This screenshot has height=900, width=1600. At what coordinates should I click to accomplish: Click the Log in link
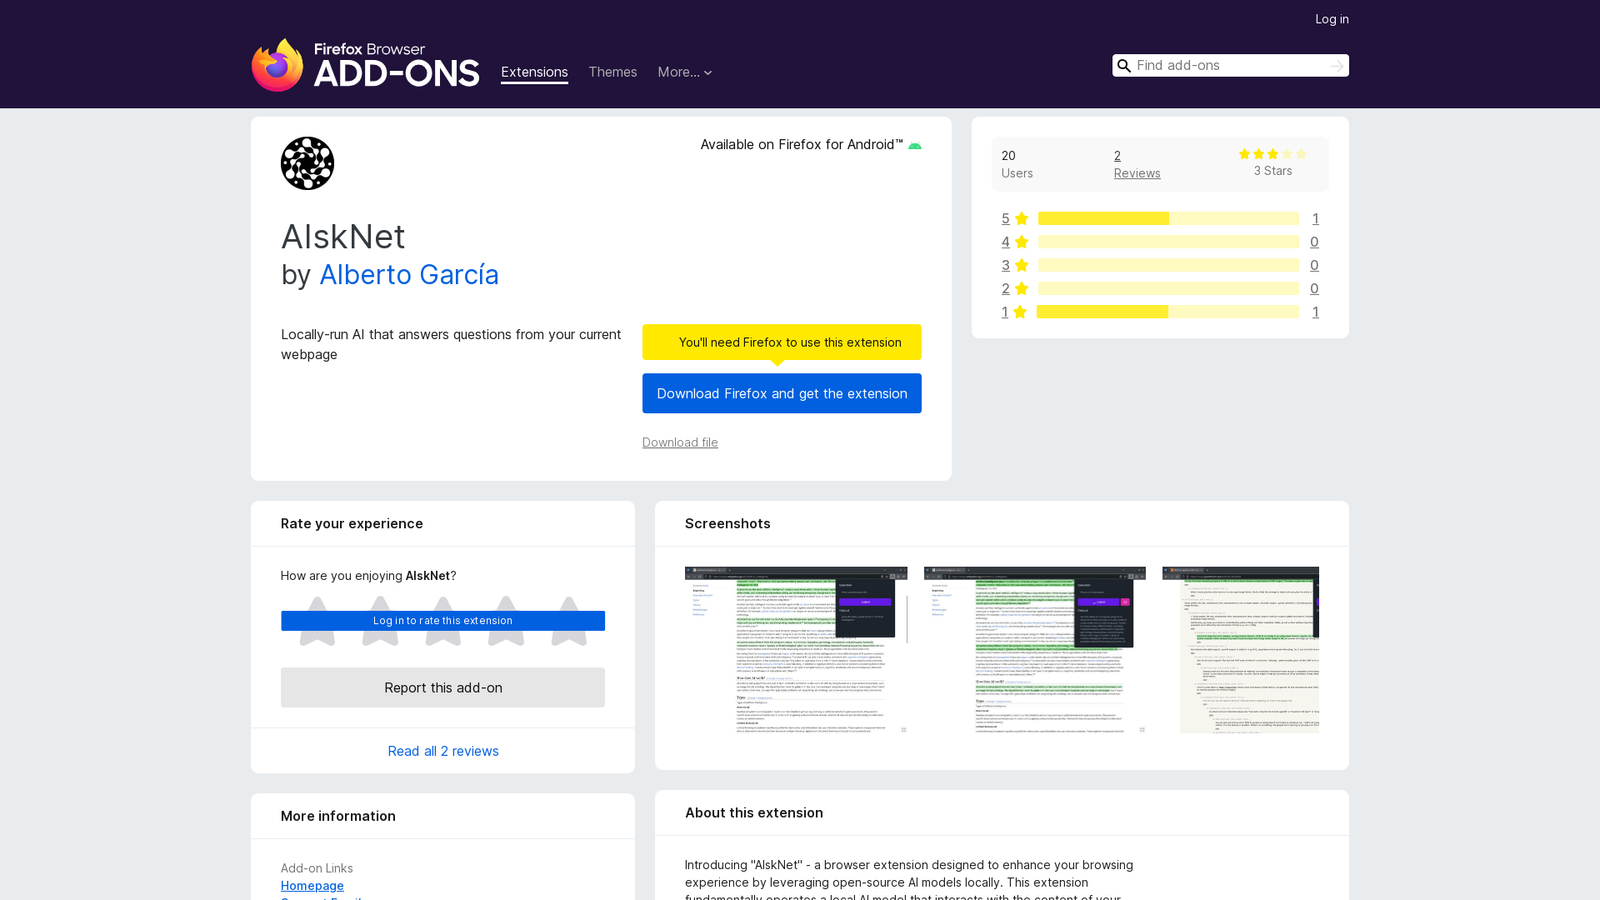(x=1332, y=19)
